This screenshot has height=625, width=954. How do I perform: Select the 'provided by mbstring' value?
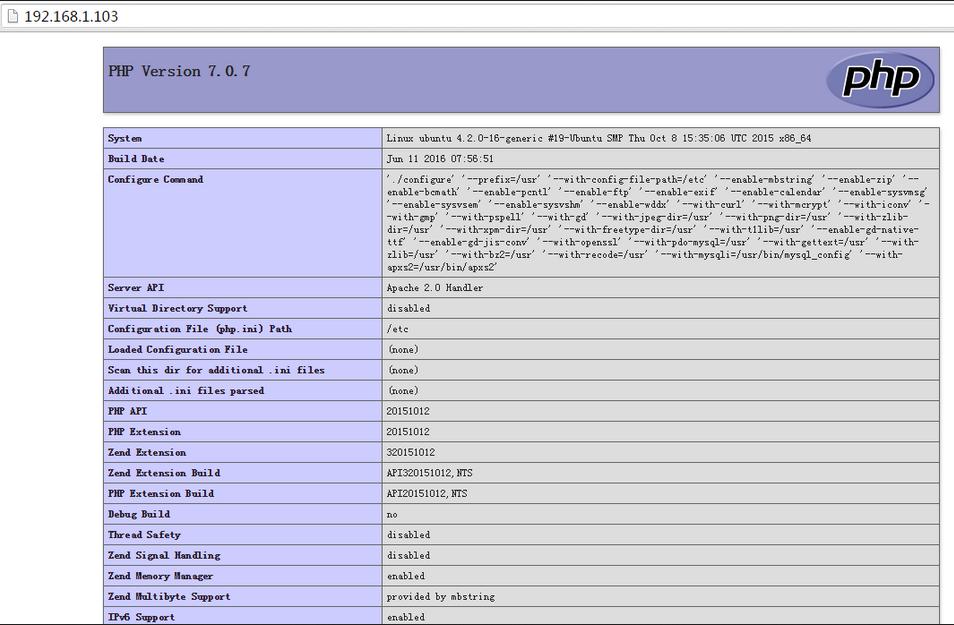(440, 597)
